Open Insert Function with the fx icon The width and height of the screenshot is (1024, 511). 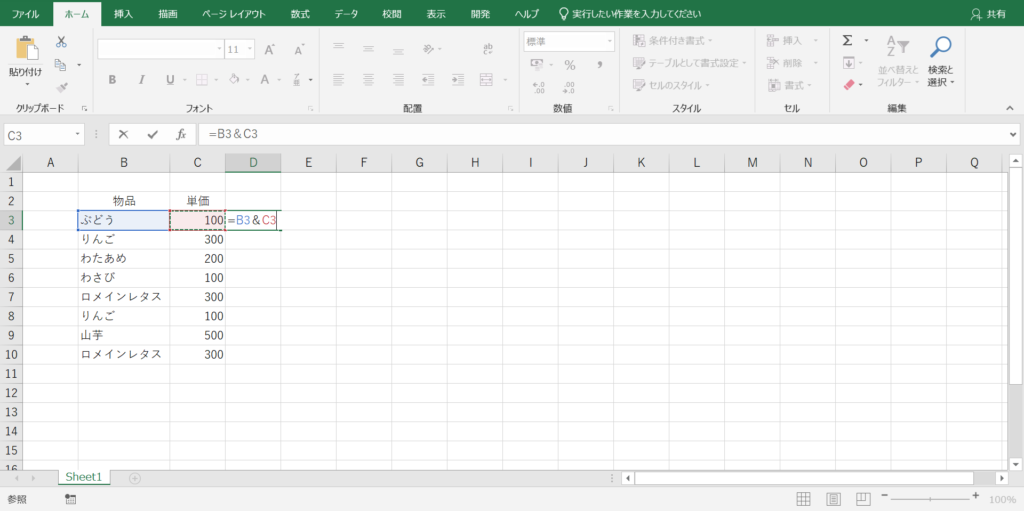pyautogui.click(x=181, y=134)
